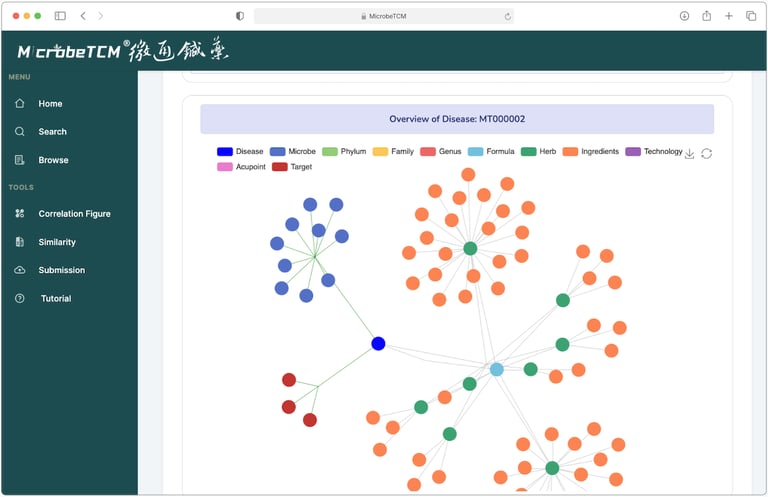Go back with the browser back arrow
Image resolution: width=768 pixels, height=497 pixels.
(83, 16)
